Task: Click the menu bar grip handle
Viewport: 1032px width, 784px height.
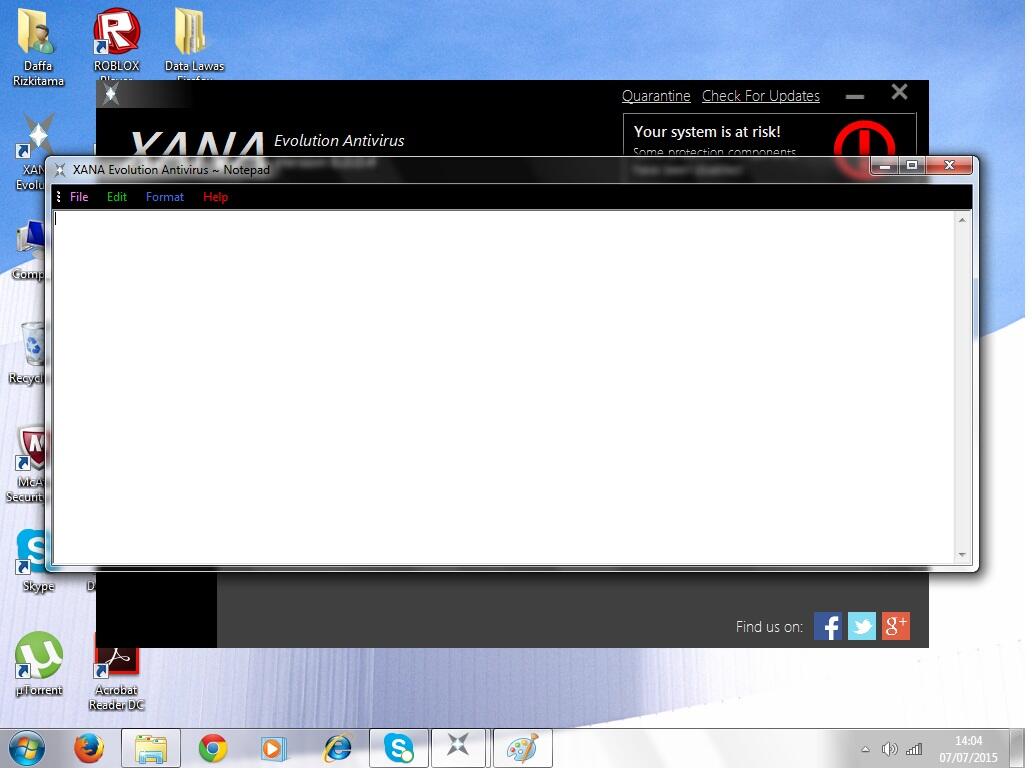Action: click(59, 197)
